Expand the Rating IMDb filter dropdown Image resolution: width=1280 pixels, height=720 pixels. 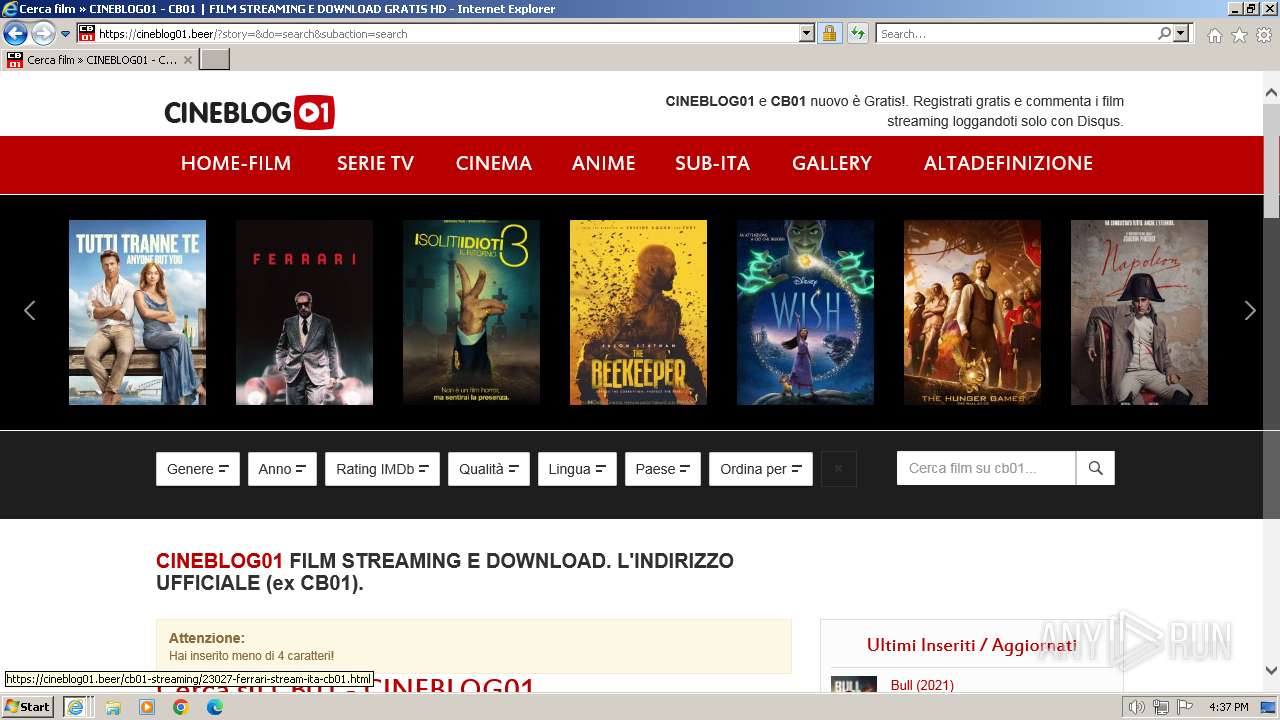[x=382, y=469]
